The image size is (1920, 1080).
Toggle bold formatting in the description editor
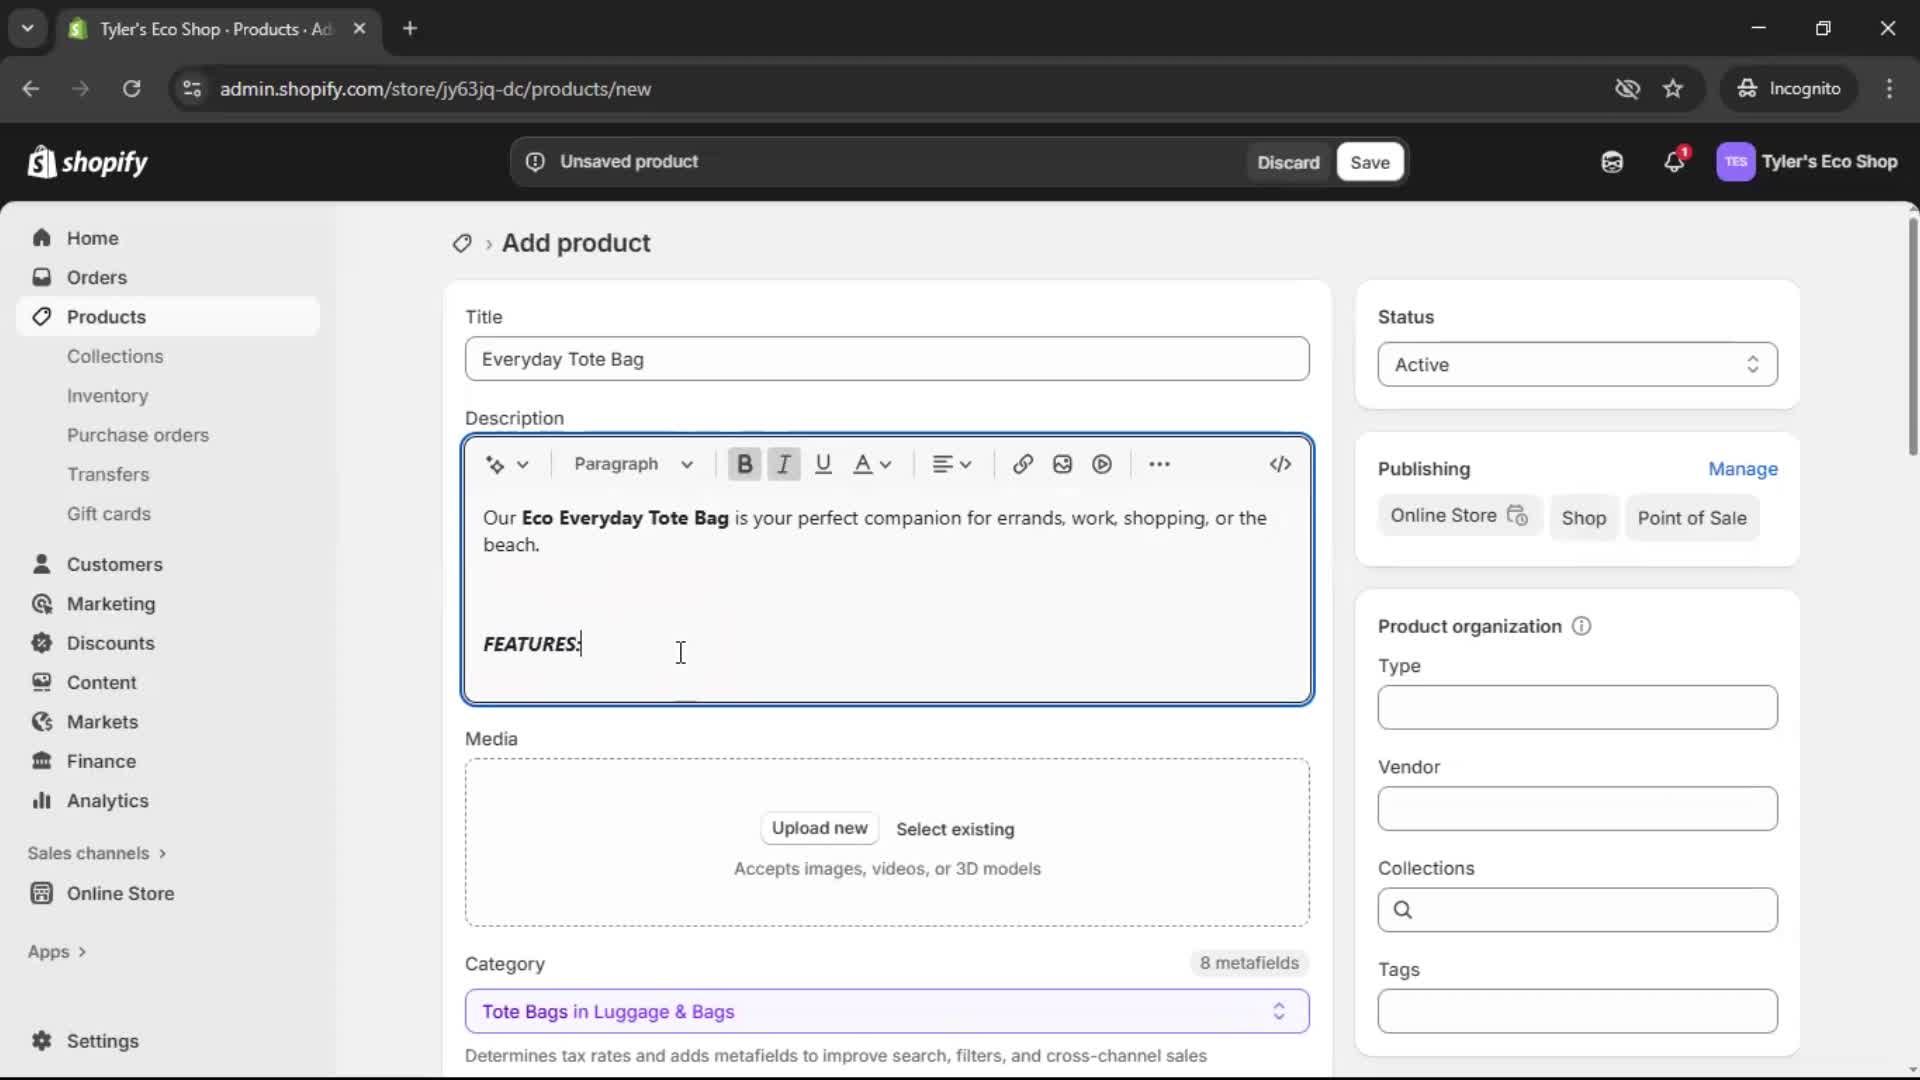coord(745,464)
